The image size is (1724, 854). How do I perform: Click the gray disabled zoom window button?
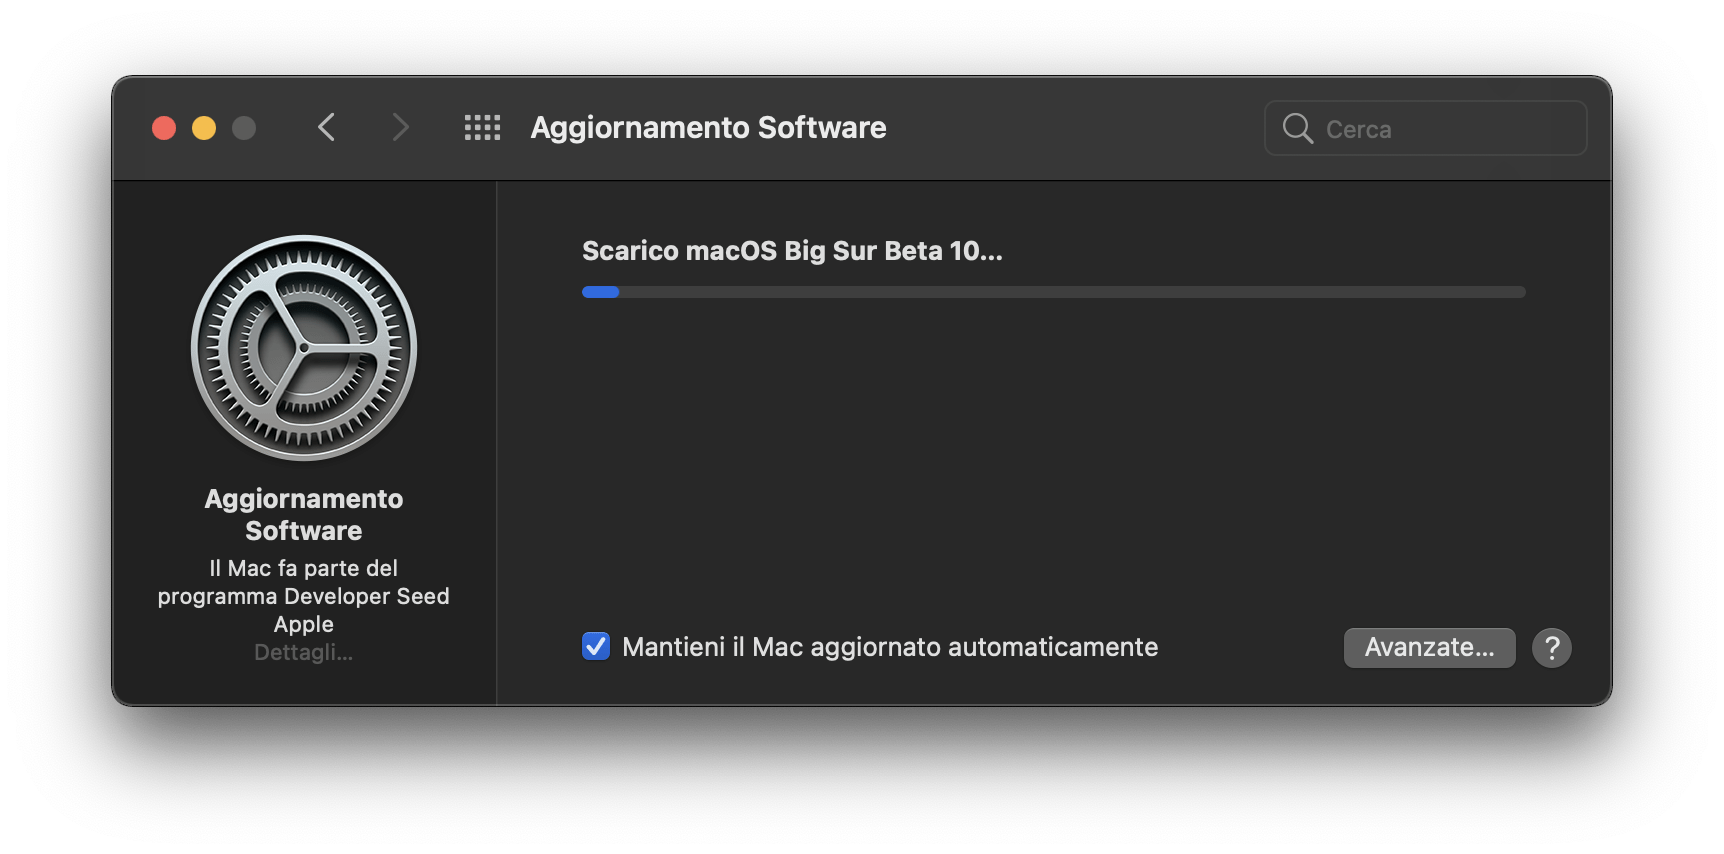244,128
